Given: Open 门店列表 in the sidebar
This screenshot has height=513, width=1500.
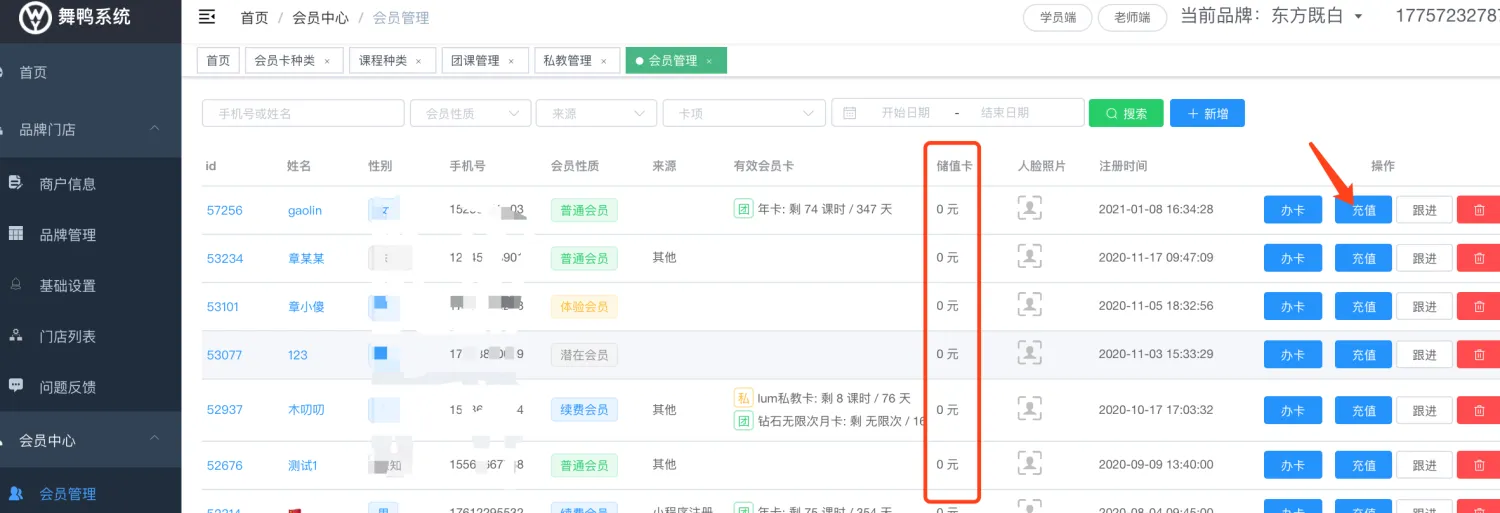Looking at the screenshot, I should tap(67, 337).
